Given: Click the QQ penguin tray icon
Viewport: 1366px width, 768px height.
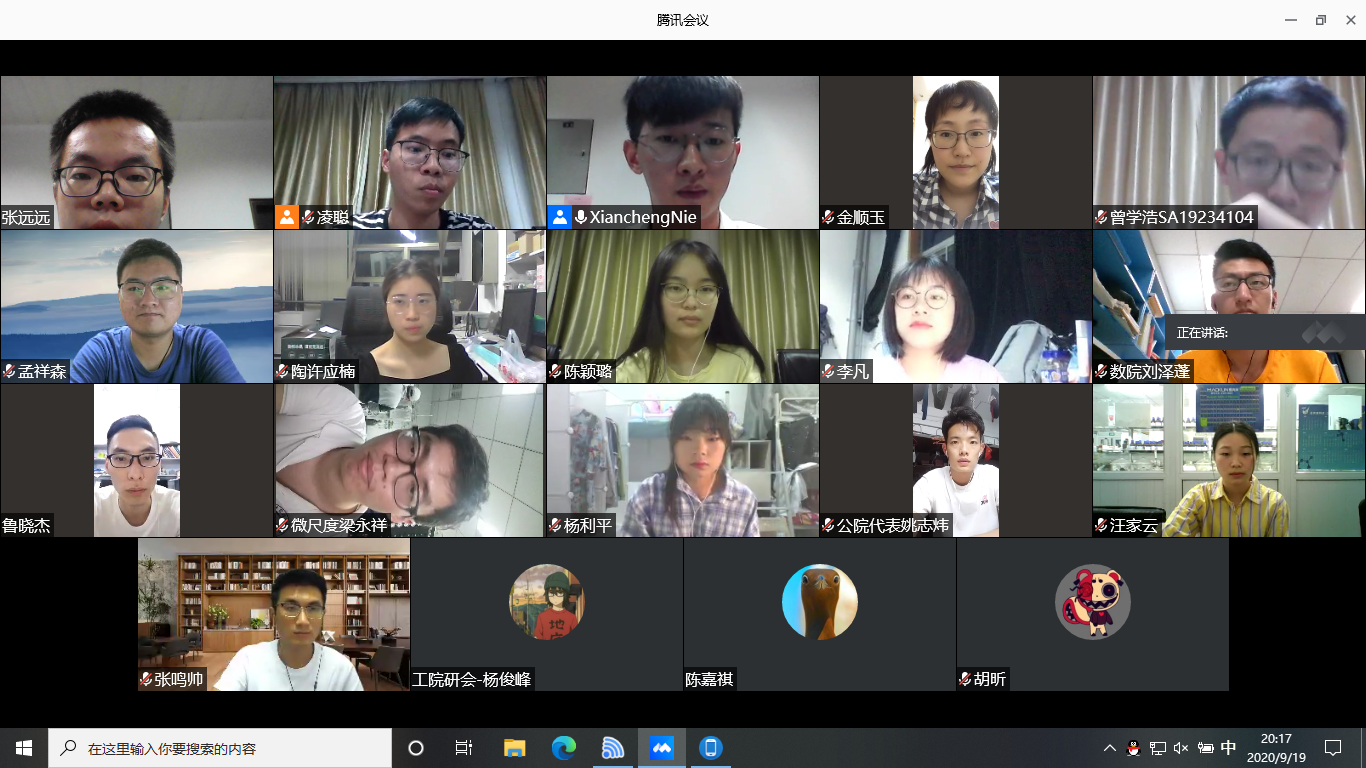Looking at the screenshot, I should 1133,748.
